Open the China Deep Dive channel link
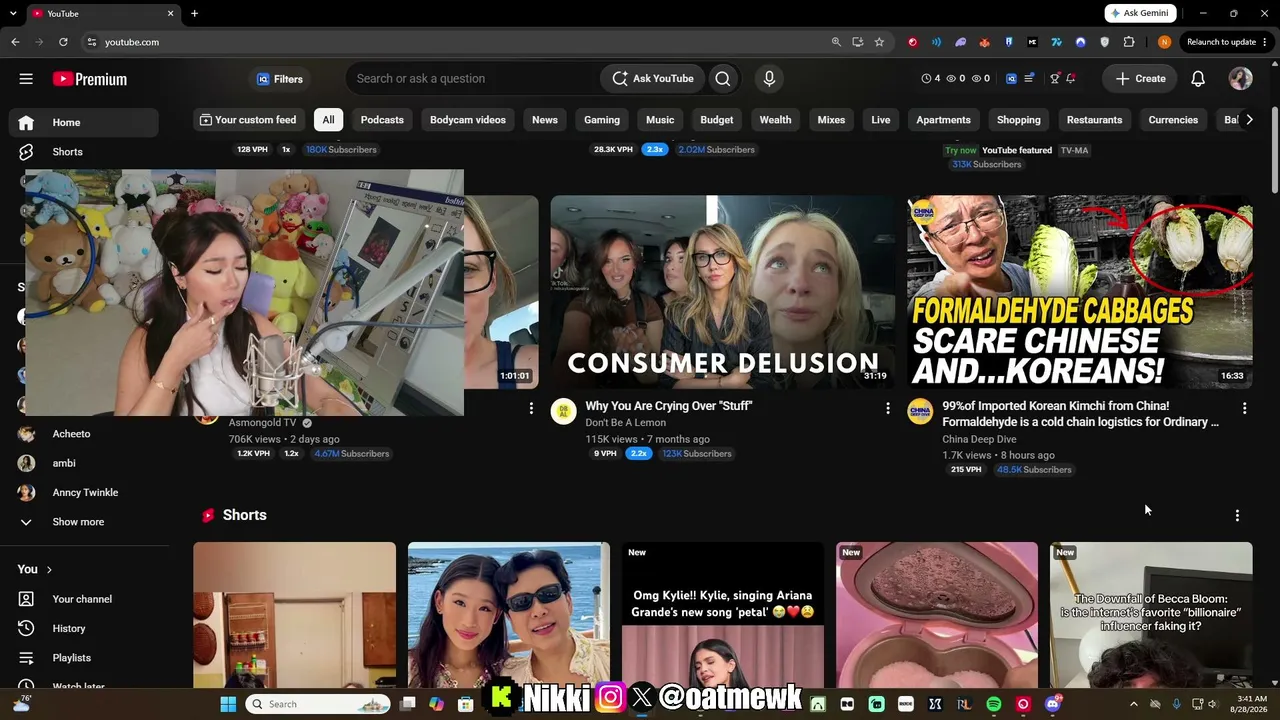The height and width of the screenshot is (720, 1280). pos(979,439)
